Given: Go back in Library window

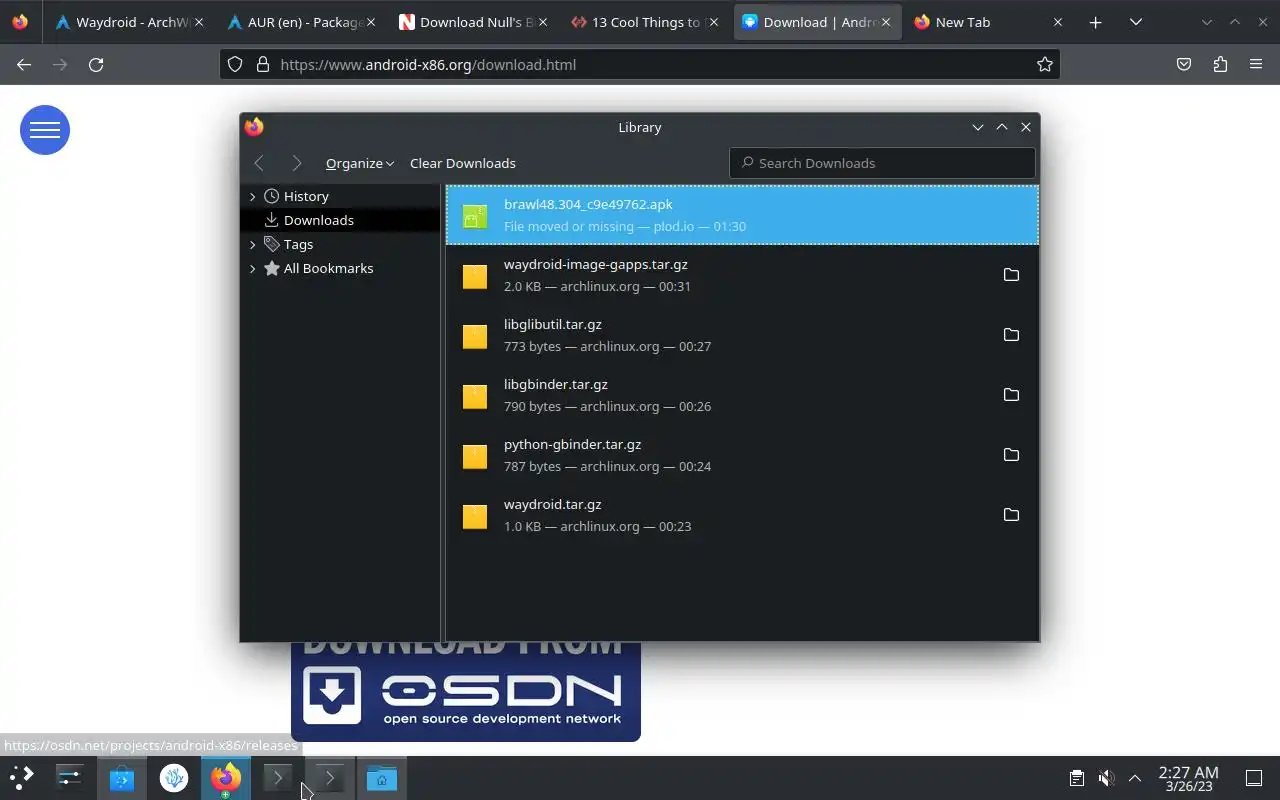Looking at the screenshot, I should coord(259,163).
